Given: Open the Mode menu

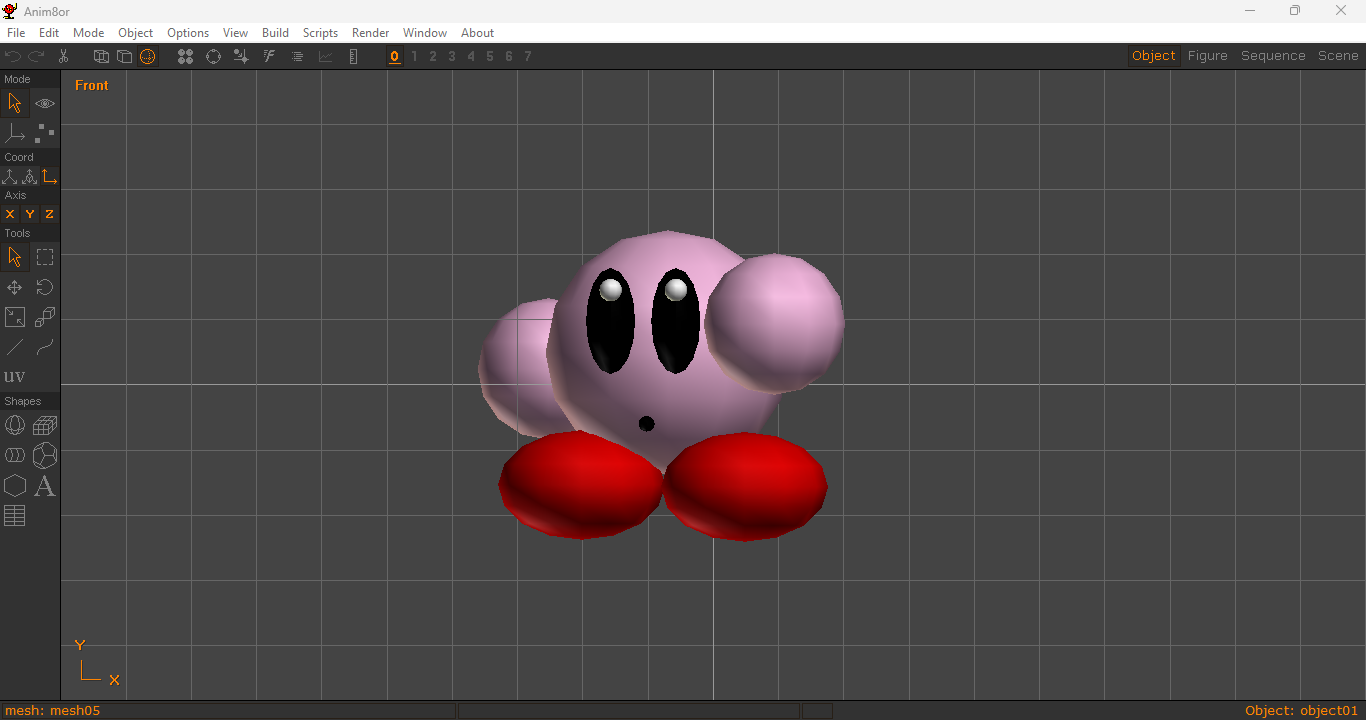Looking at the screenshot, I should (88, 33).
